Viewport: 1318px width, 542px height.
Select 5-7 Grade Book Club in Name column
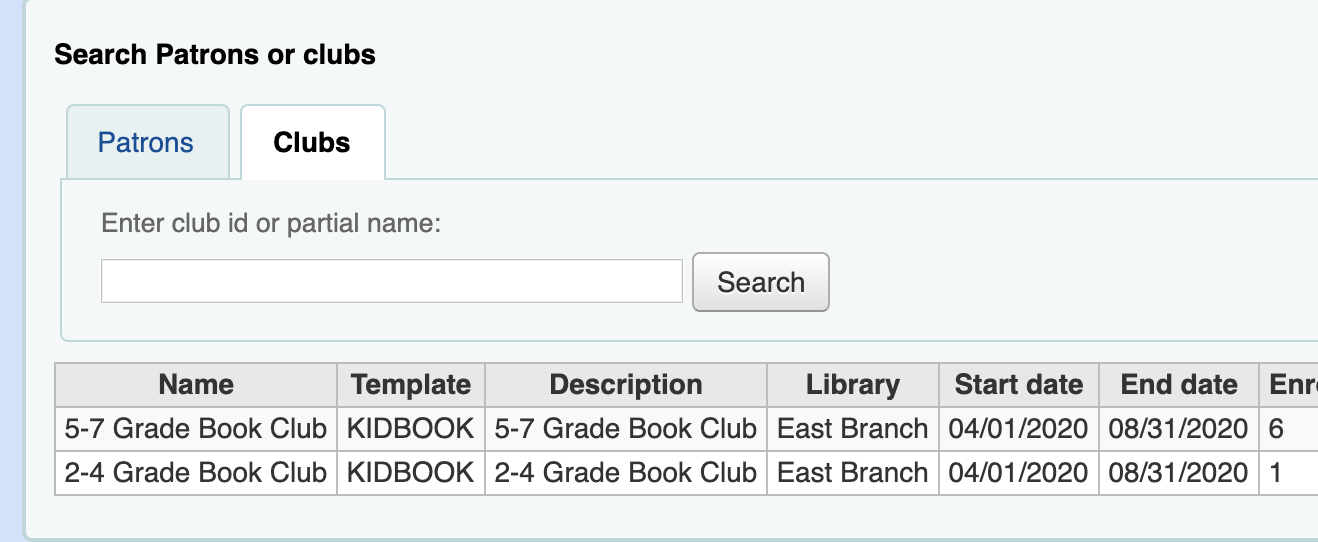click(x=196, y=429)
